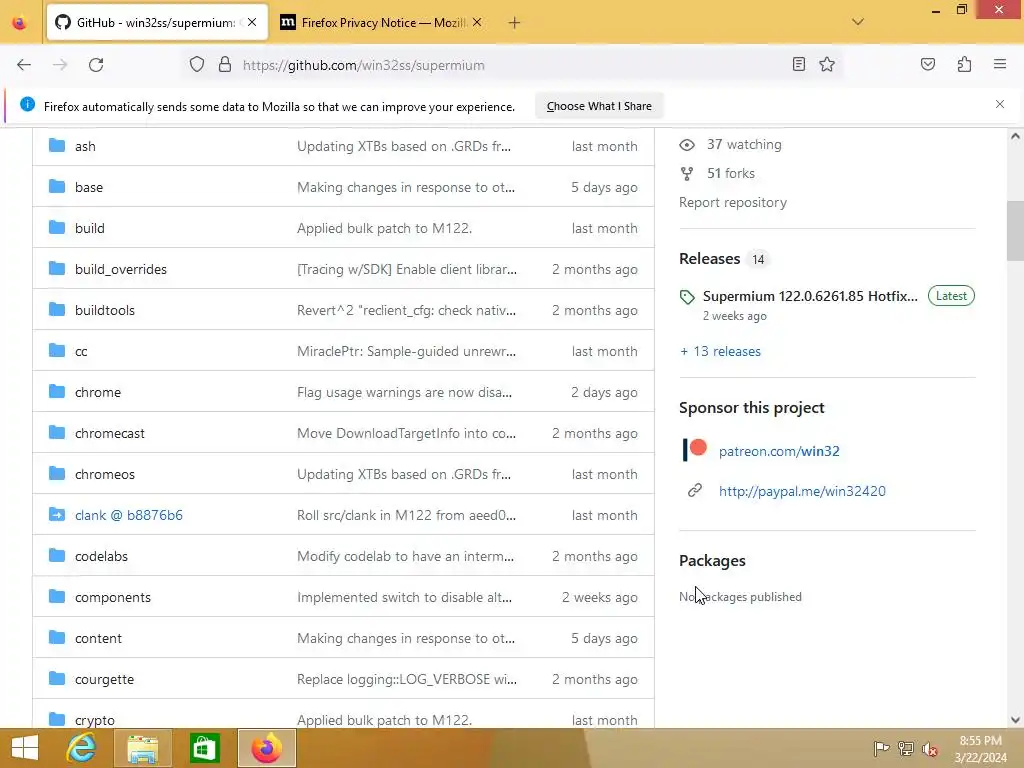
Task: Open the courgette folder
Action: (104, 679)
